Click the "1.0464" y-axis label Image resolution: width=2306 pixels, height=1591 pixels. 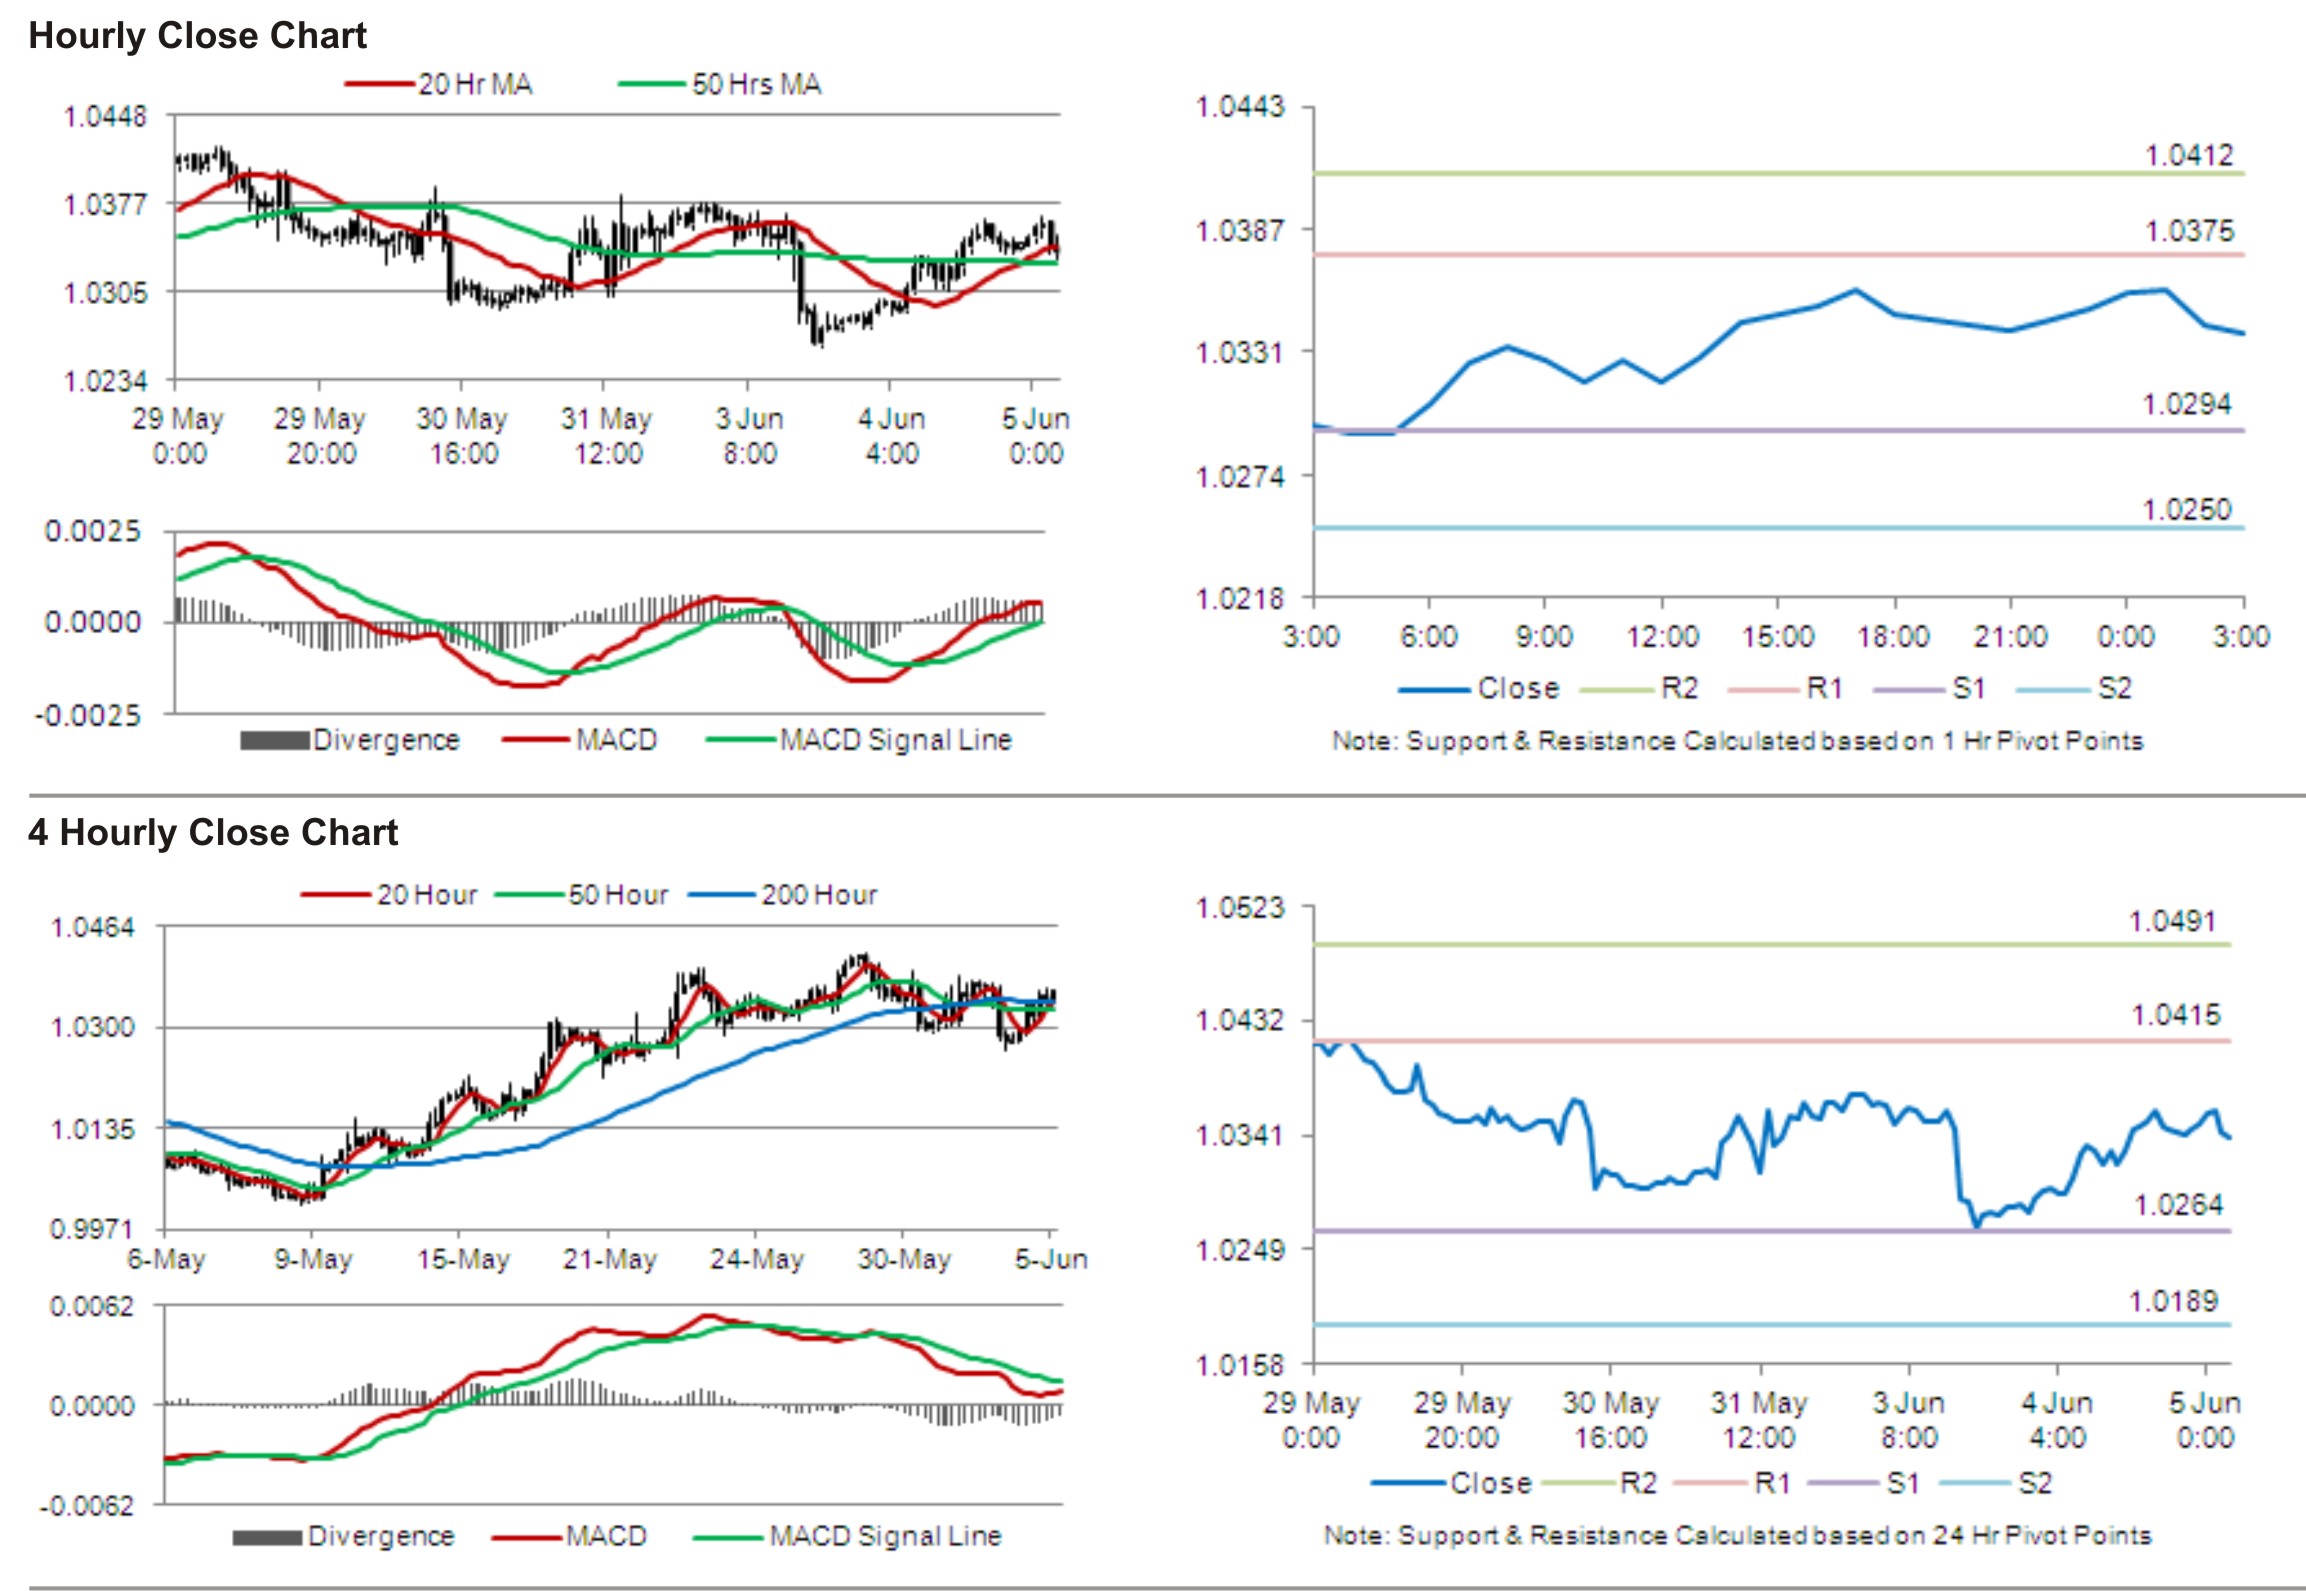click(92, 927)
